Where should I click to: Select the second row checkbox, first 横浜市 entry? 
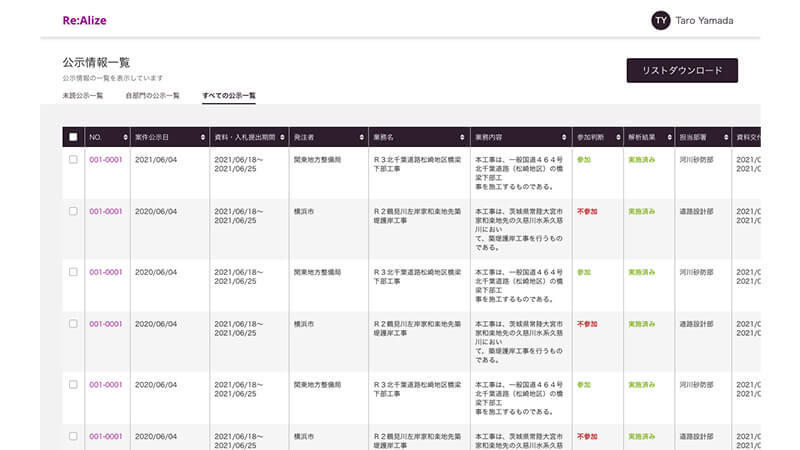(x=73, y=211)
